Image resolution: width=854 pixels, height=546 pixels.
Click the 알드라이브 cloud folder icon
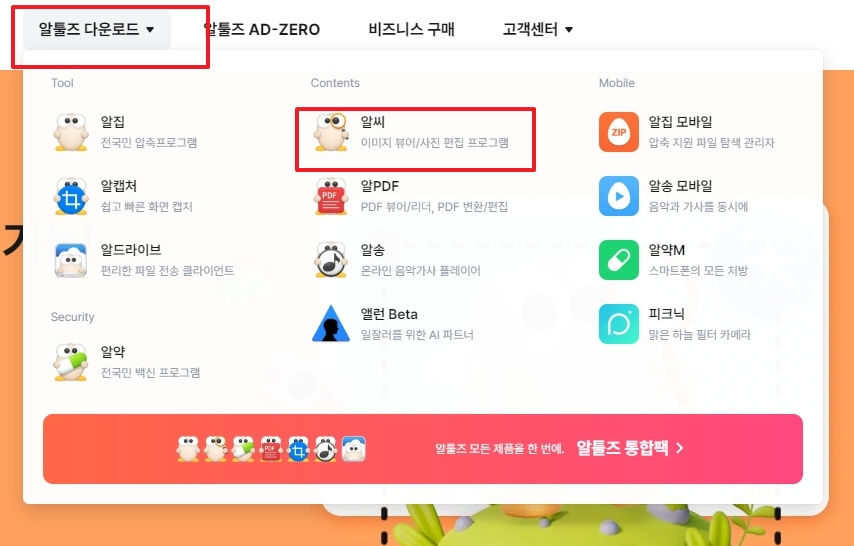pos(71,260)
